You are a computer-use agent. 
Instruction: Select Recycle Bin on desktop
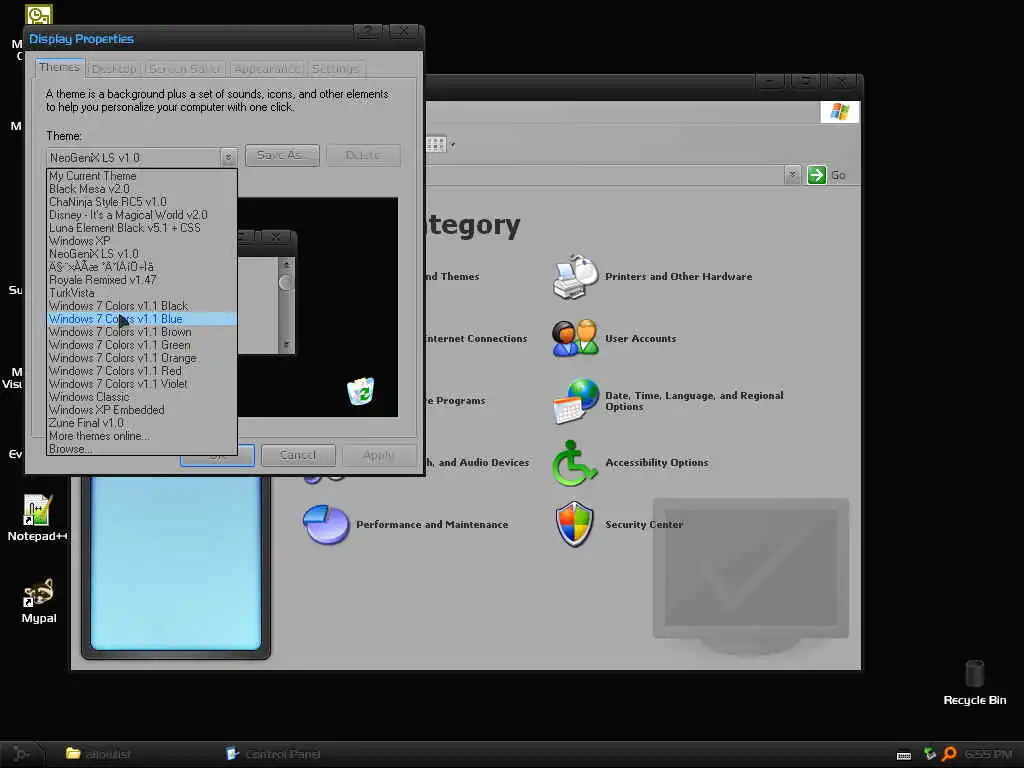974,683
